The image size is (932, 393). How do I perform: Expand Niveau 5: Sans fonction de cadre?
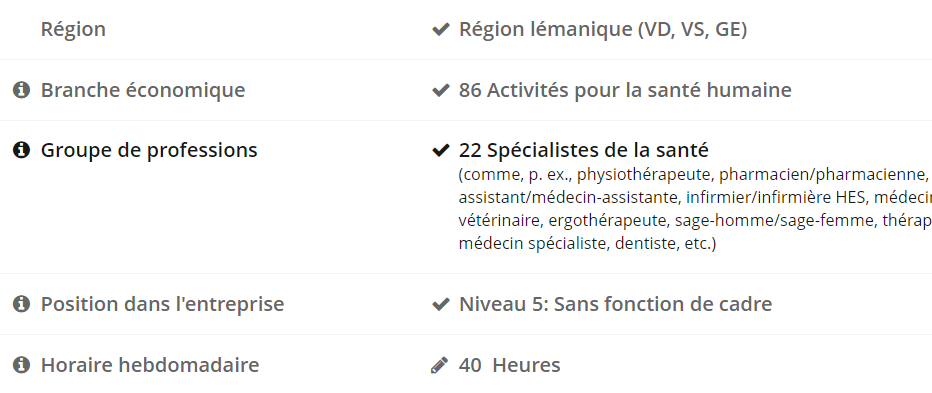pos(615,304)
